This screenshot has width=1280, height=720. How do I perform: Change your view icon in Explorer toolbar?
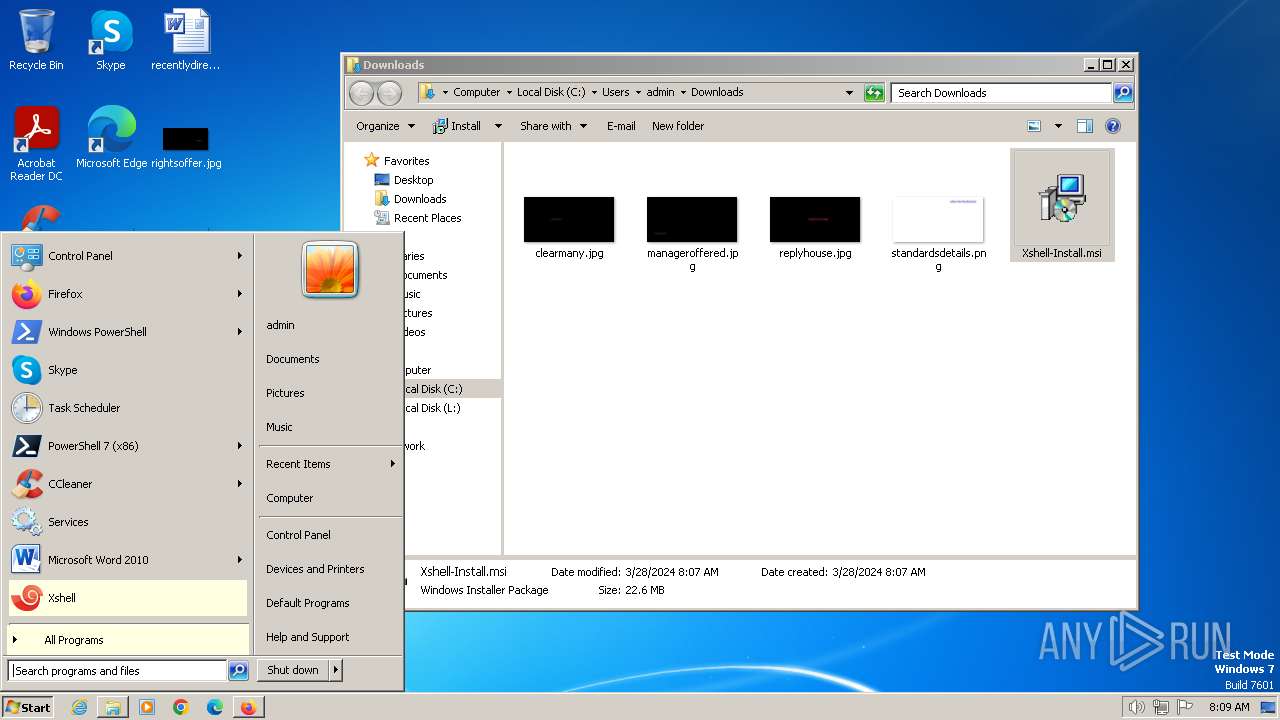[x=1034, y=126]
